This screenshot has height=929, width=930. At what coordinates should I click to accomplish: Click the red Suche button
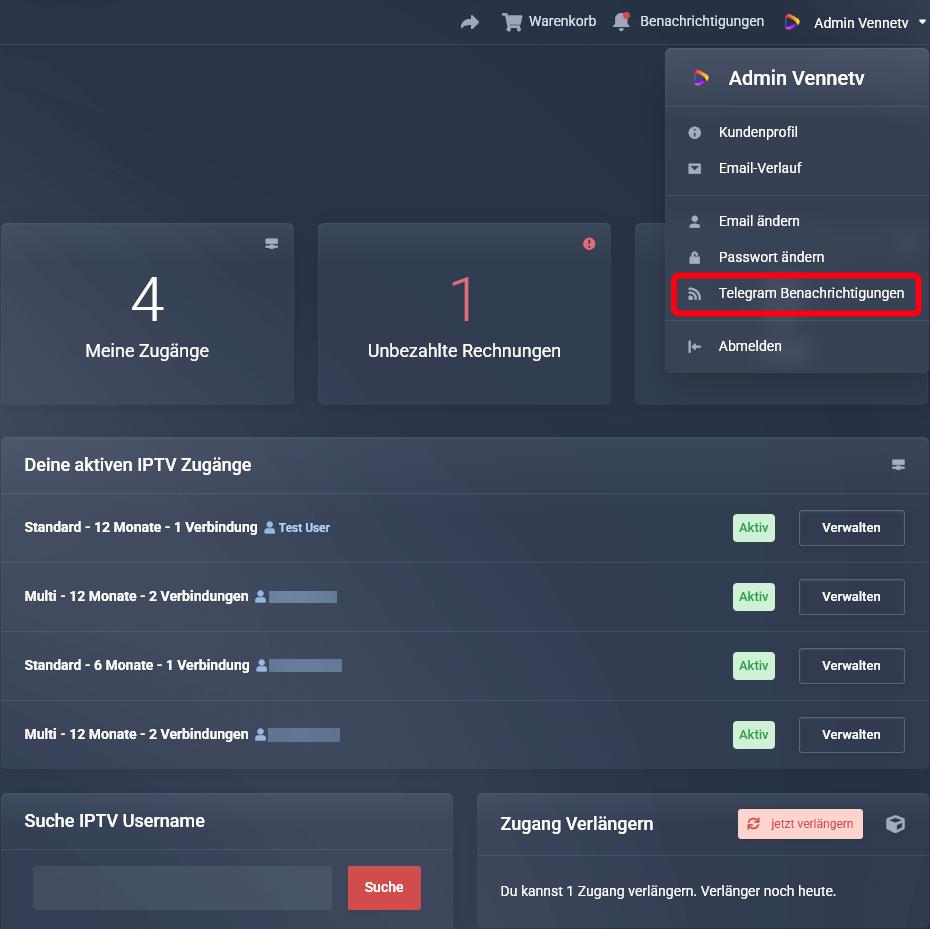pos(384,888)
